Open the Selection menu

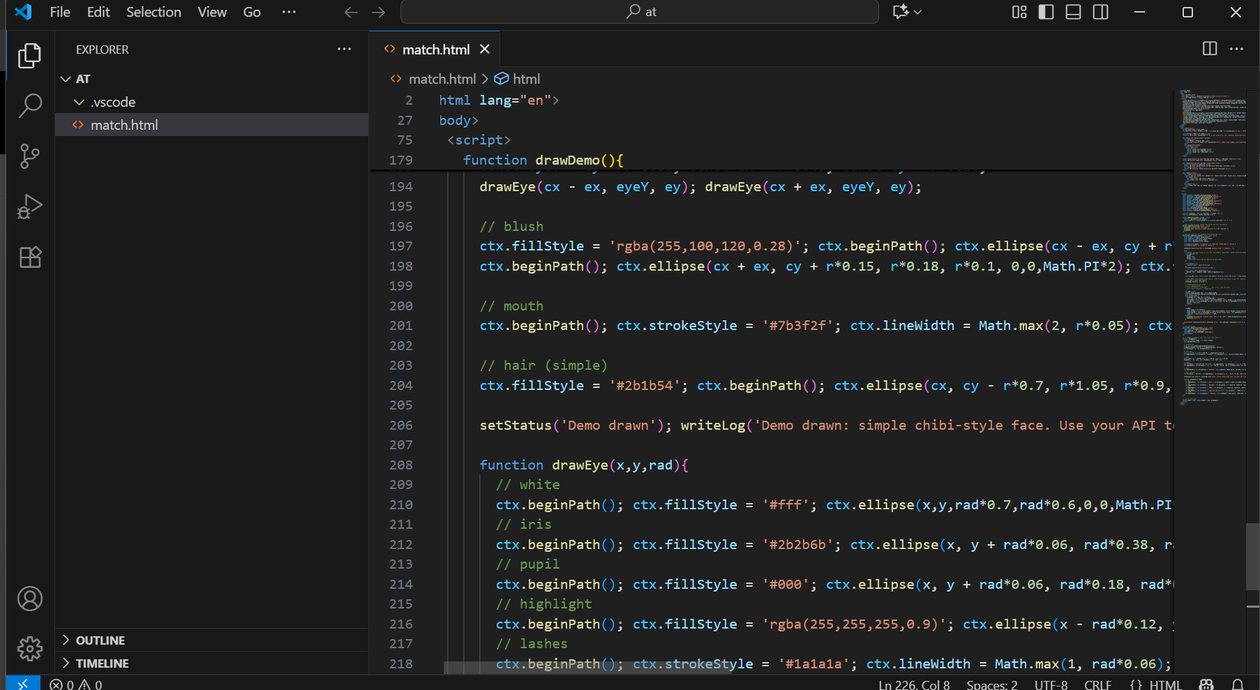coord(153,12)
